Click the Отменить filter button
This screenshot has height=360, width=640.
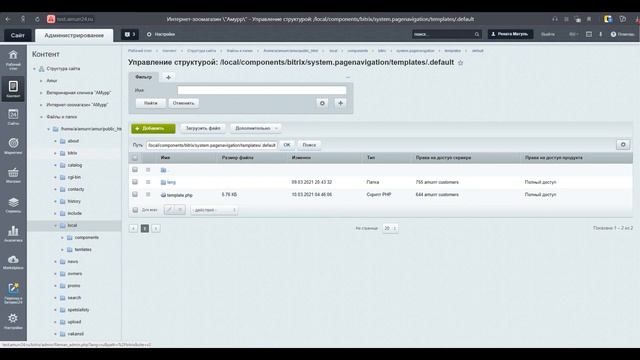tap(183, 103)
